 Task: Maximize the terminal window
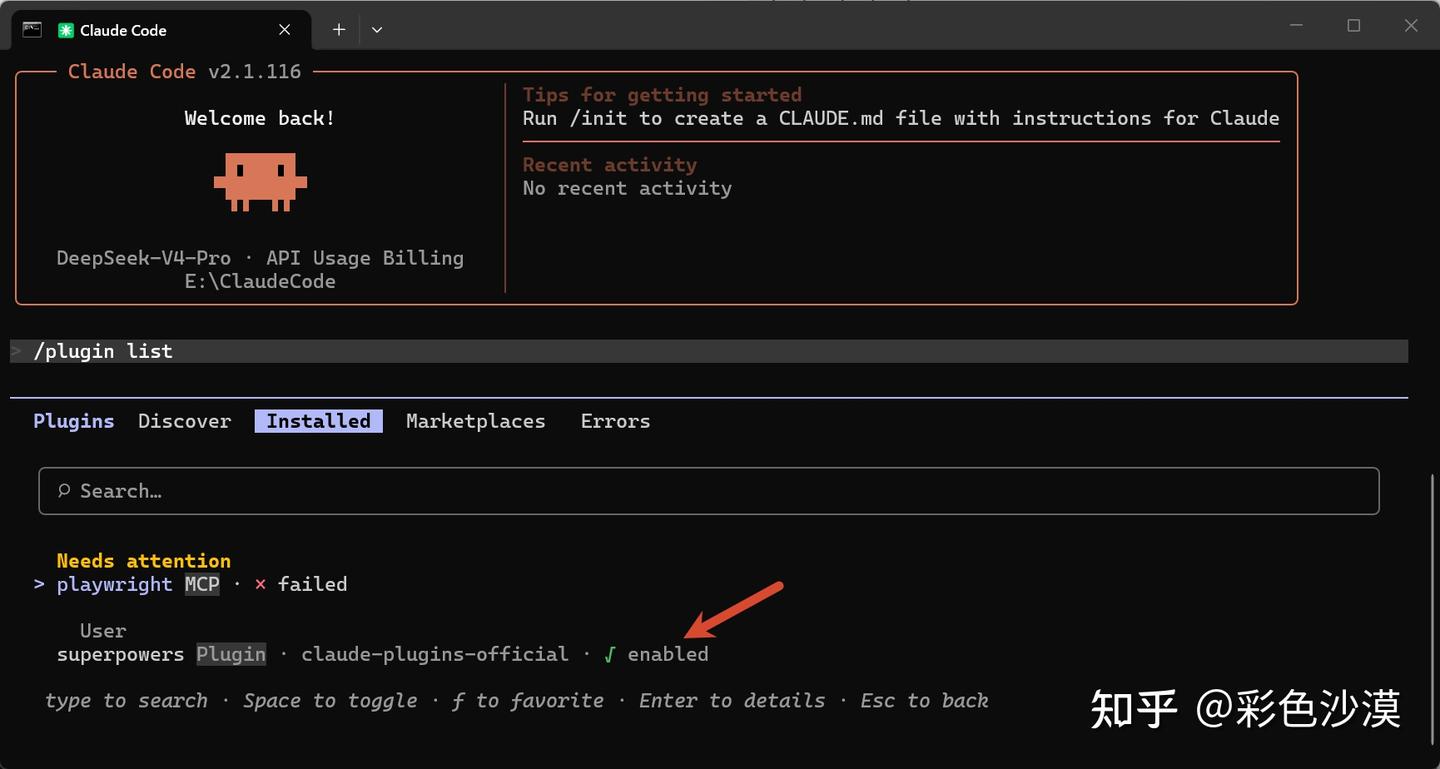pos(1354,27)
